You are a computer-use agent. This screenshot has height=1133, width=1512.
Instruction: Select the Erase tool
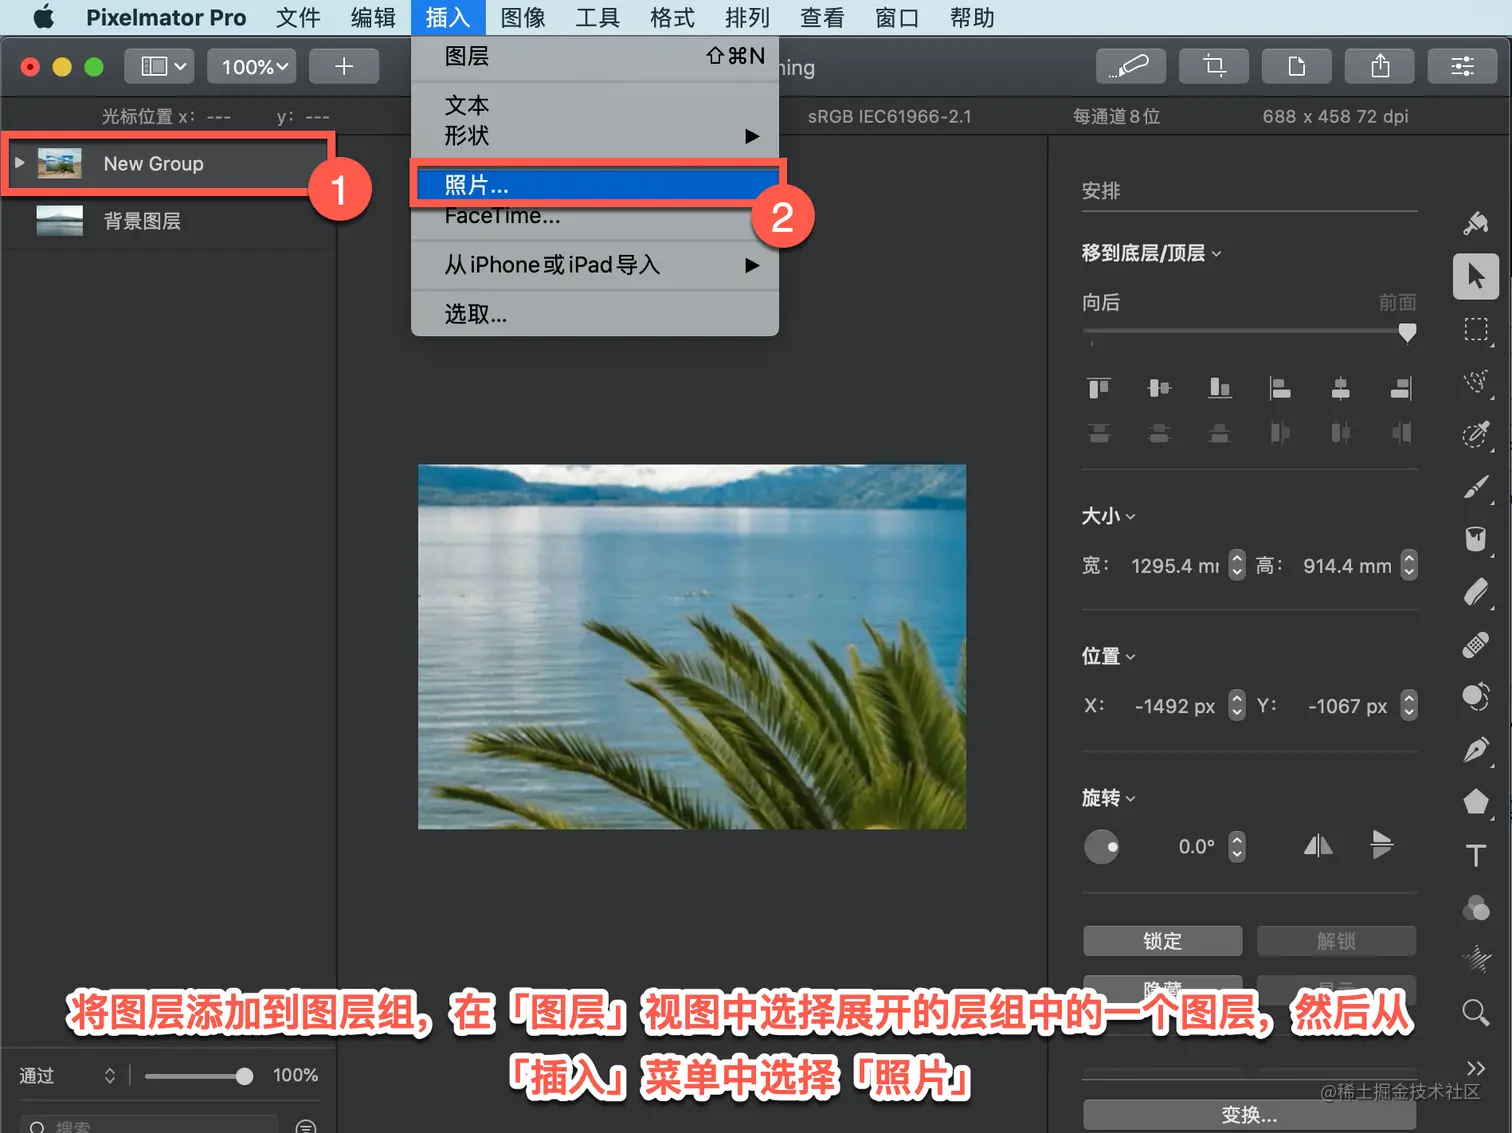(1475, 590)
